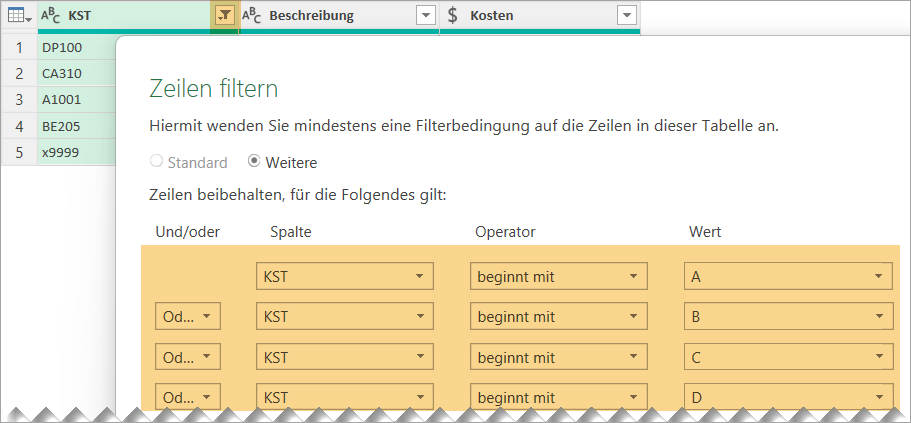Image resolution: width=911 pixels, height=423 pixels.
Task: Select row number 4 header
Action: (x=19, y=126)
